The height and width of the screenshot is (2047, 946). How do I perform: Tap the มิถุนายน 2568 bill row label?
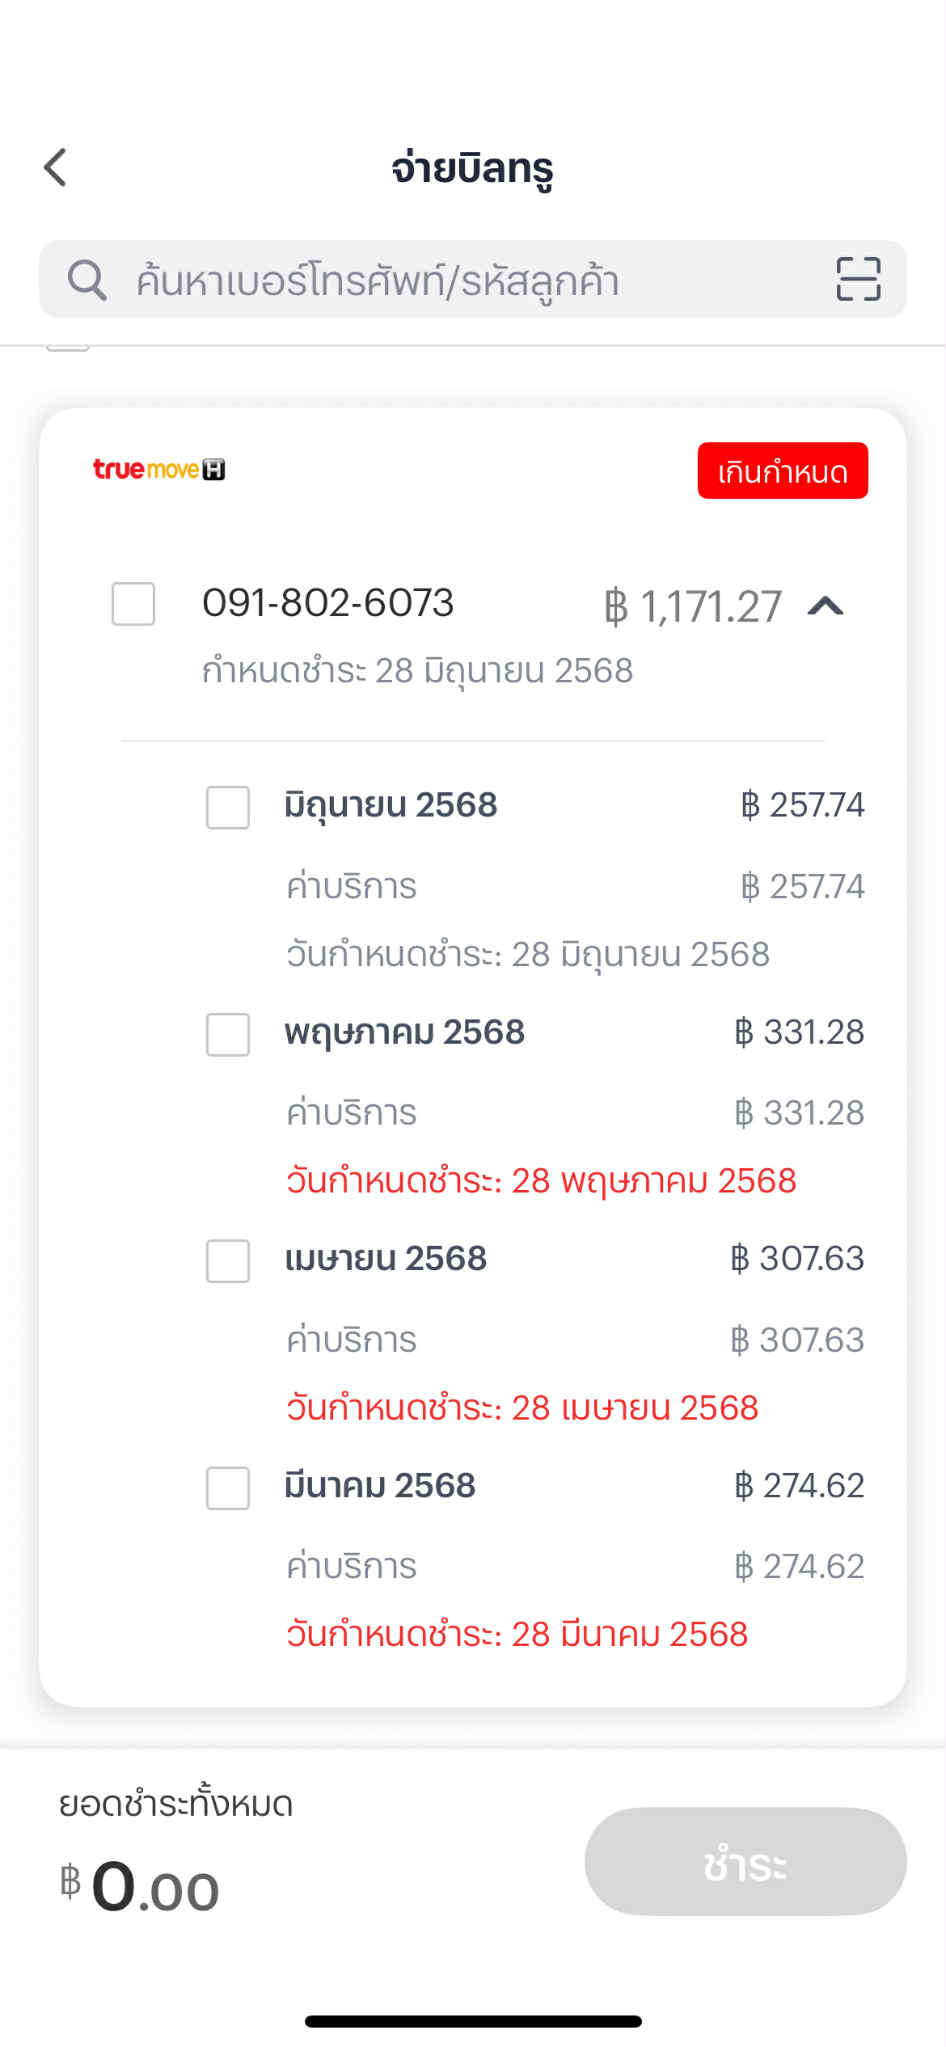391,805
